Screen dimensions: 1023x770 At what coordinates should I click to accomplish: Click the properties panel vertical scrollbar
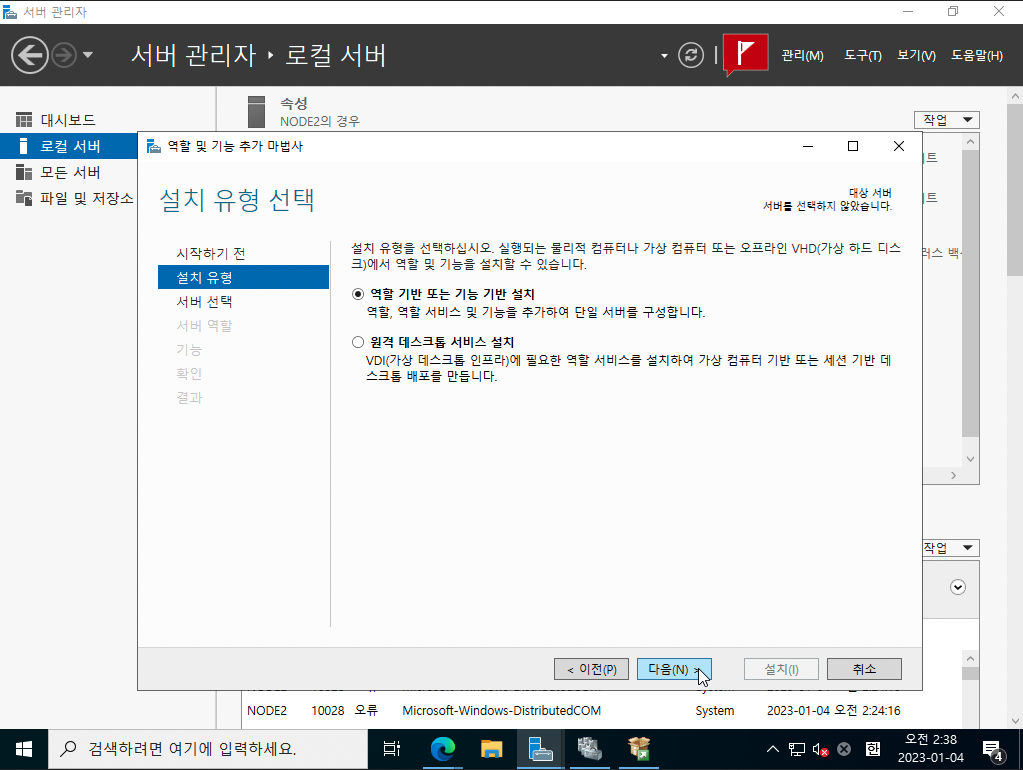point(970,294)
